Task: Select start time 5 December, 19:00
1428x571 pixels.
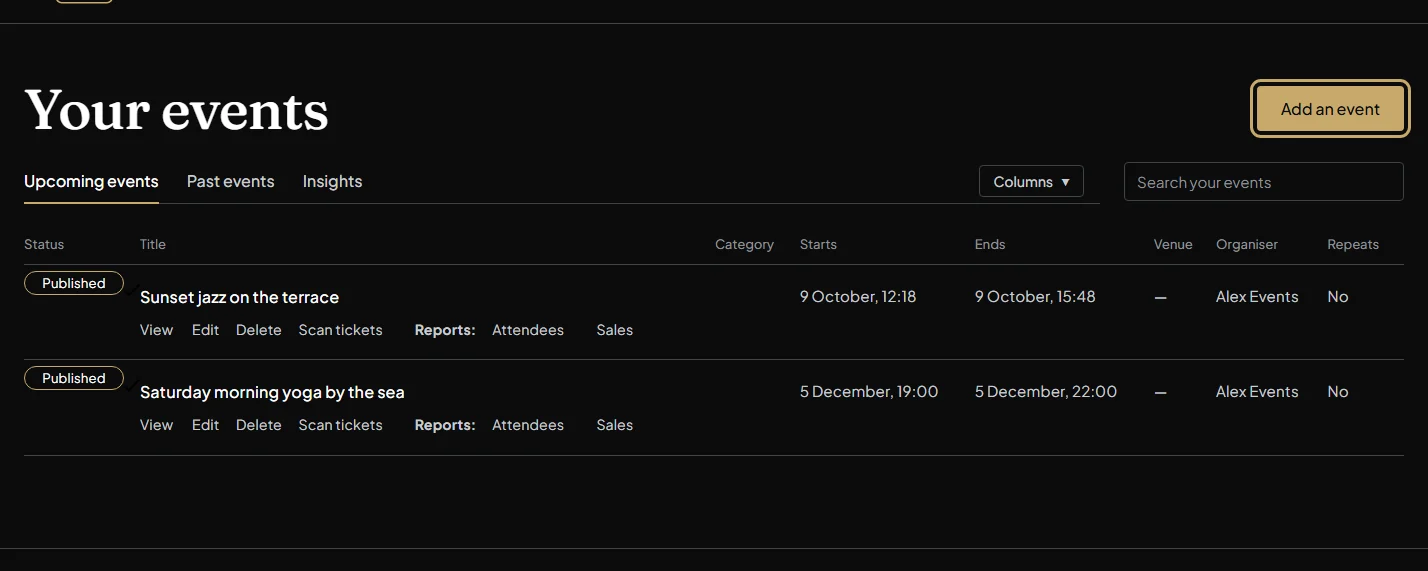Action: point(869,392)
